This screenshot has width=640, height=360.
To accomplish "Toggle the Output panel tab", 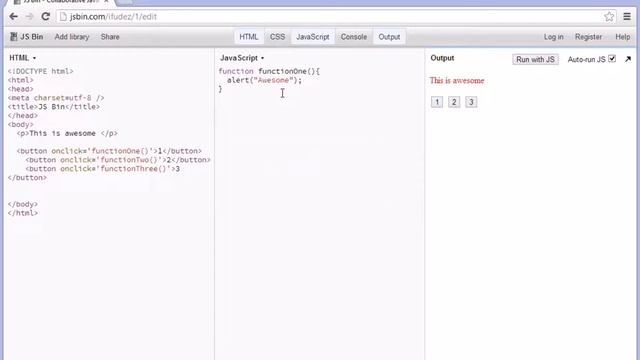I will (x=389, y=37).
